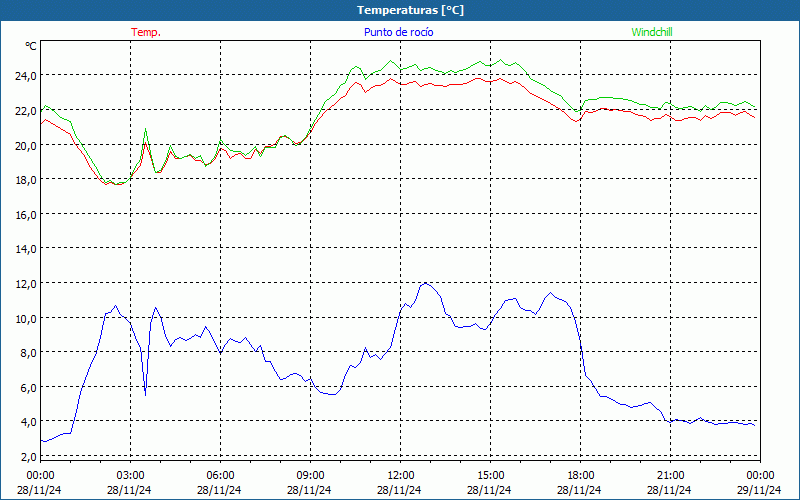Click the '22,0' y-axis value
The height and width of the screenshot is (500, 800).
[26, 111]
